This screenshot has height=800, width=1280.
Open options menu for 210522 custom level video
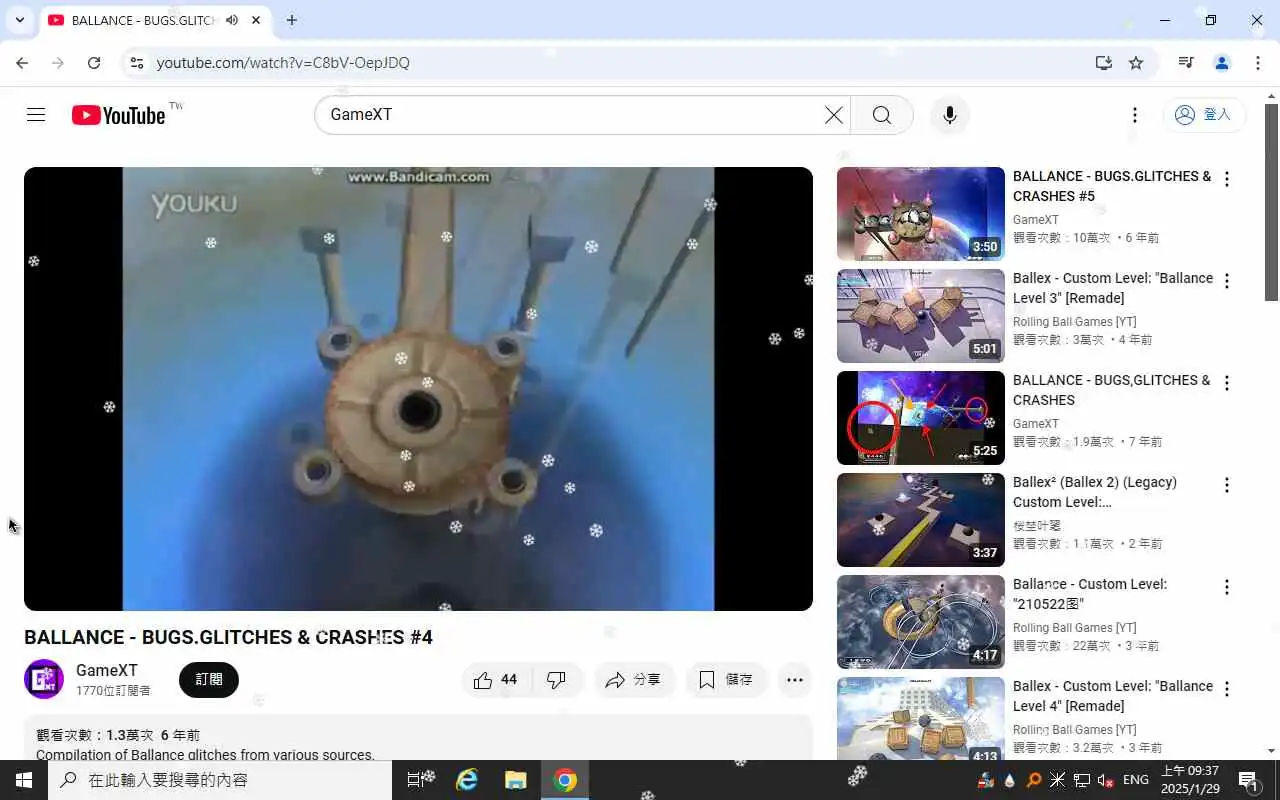pyautogui.click(x=1227, y=587)
